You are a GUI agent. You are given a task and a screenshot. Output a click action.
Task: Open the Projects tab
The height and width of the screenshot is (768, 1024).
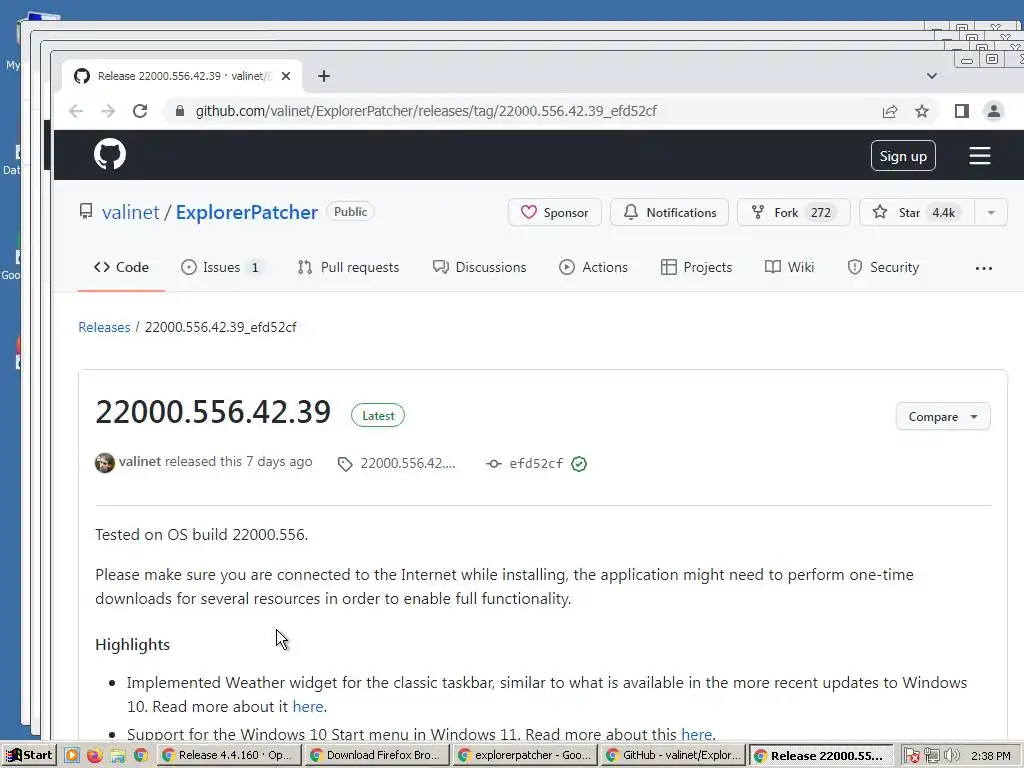pos(696,267)
